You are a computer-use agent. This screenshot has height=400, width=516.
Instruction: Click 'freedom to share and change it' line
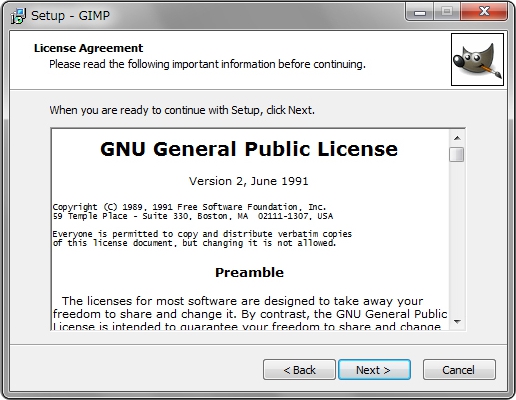coord(250,314)
